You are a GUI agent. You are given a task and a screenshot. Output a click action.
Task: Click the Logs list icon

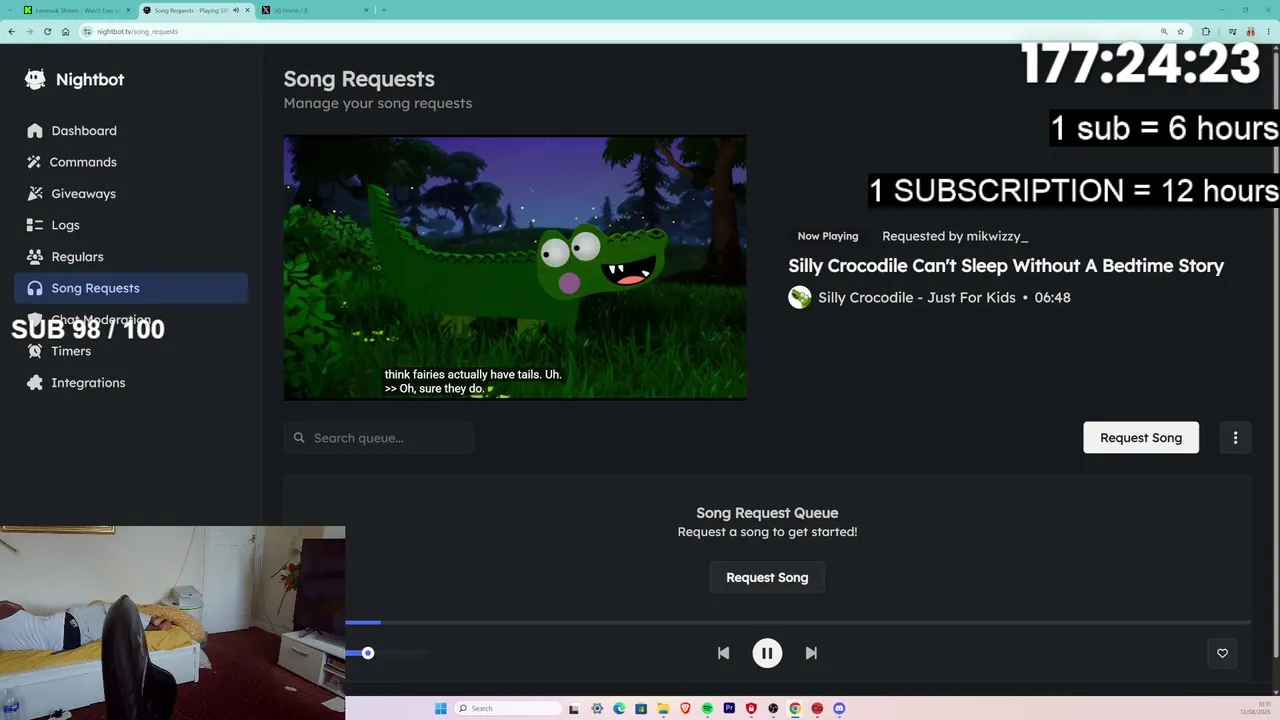tap(35, 225)
